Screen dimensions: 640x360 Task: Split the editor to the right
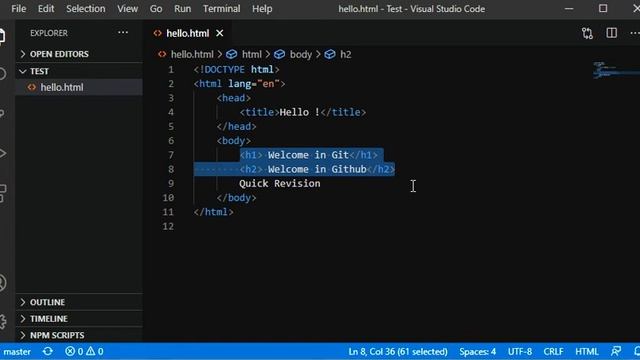611,33
